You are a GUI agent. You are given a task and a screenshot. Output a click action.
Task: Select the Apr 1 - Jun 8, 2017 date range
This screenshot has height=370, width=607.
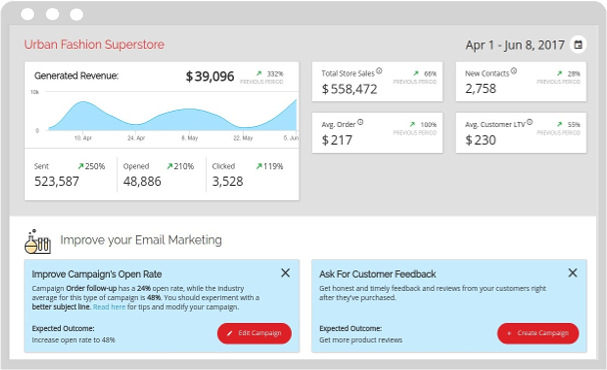[515, 45]
